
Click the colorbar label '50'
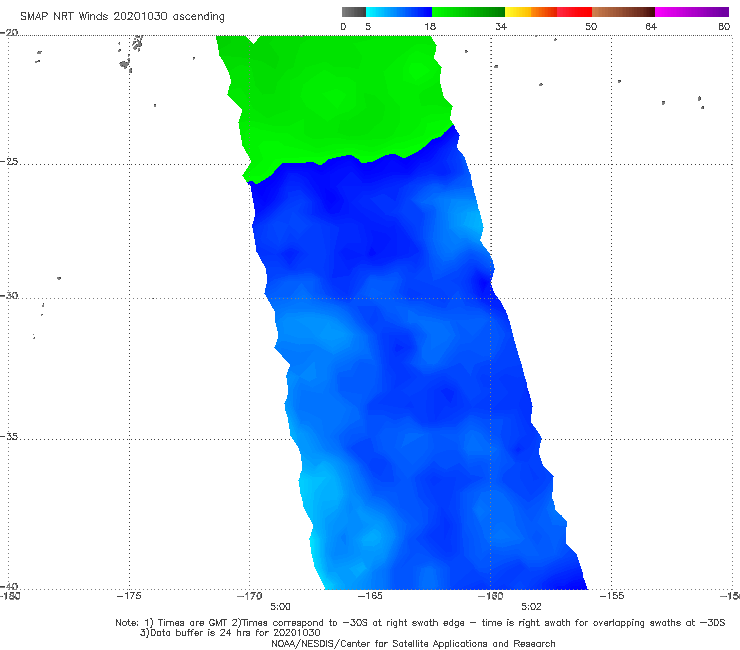click(591, 27)
